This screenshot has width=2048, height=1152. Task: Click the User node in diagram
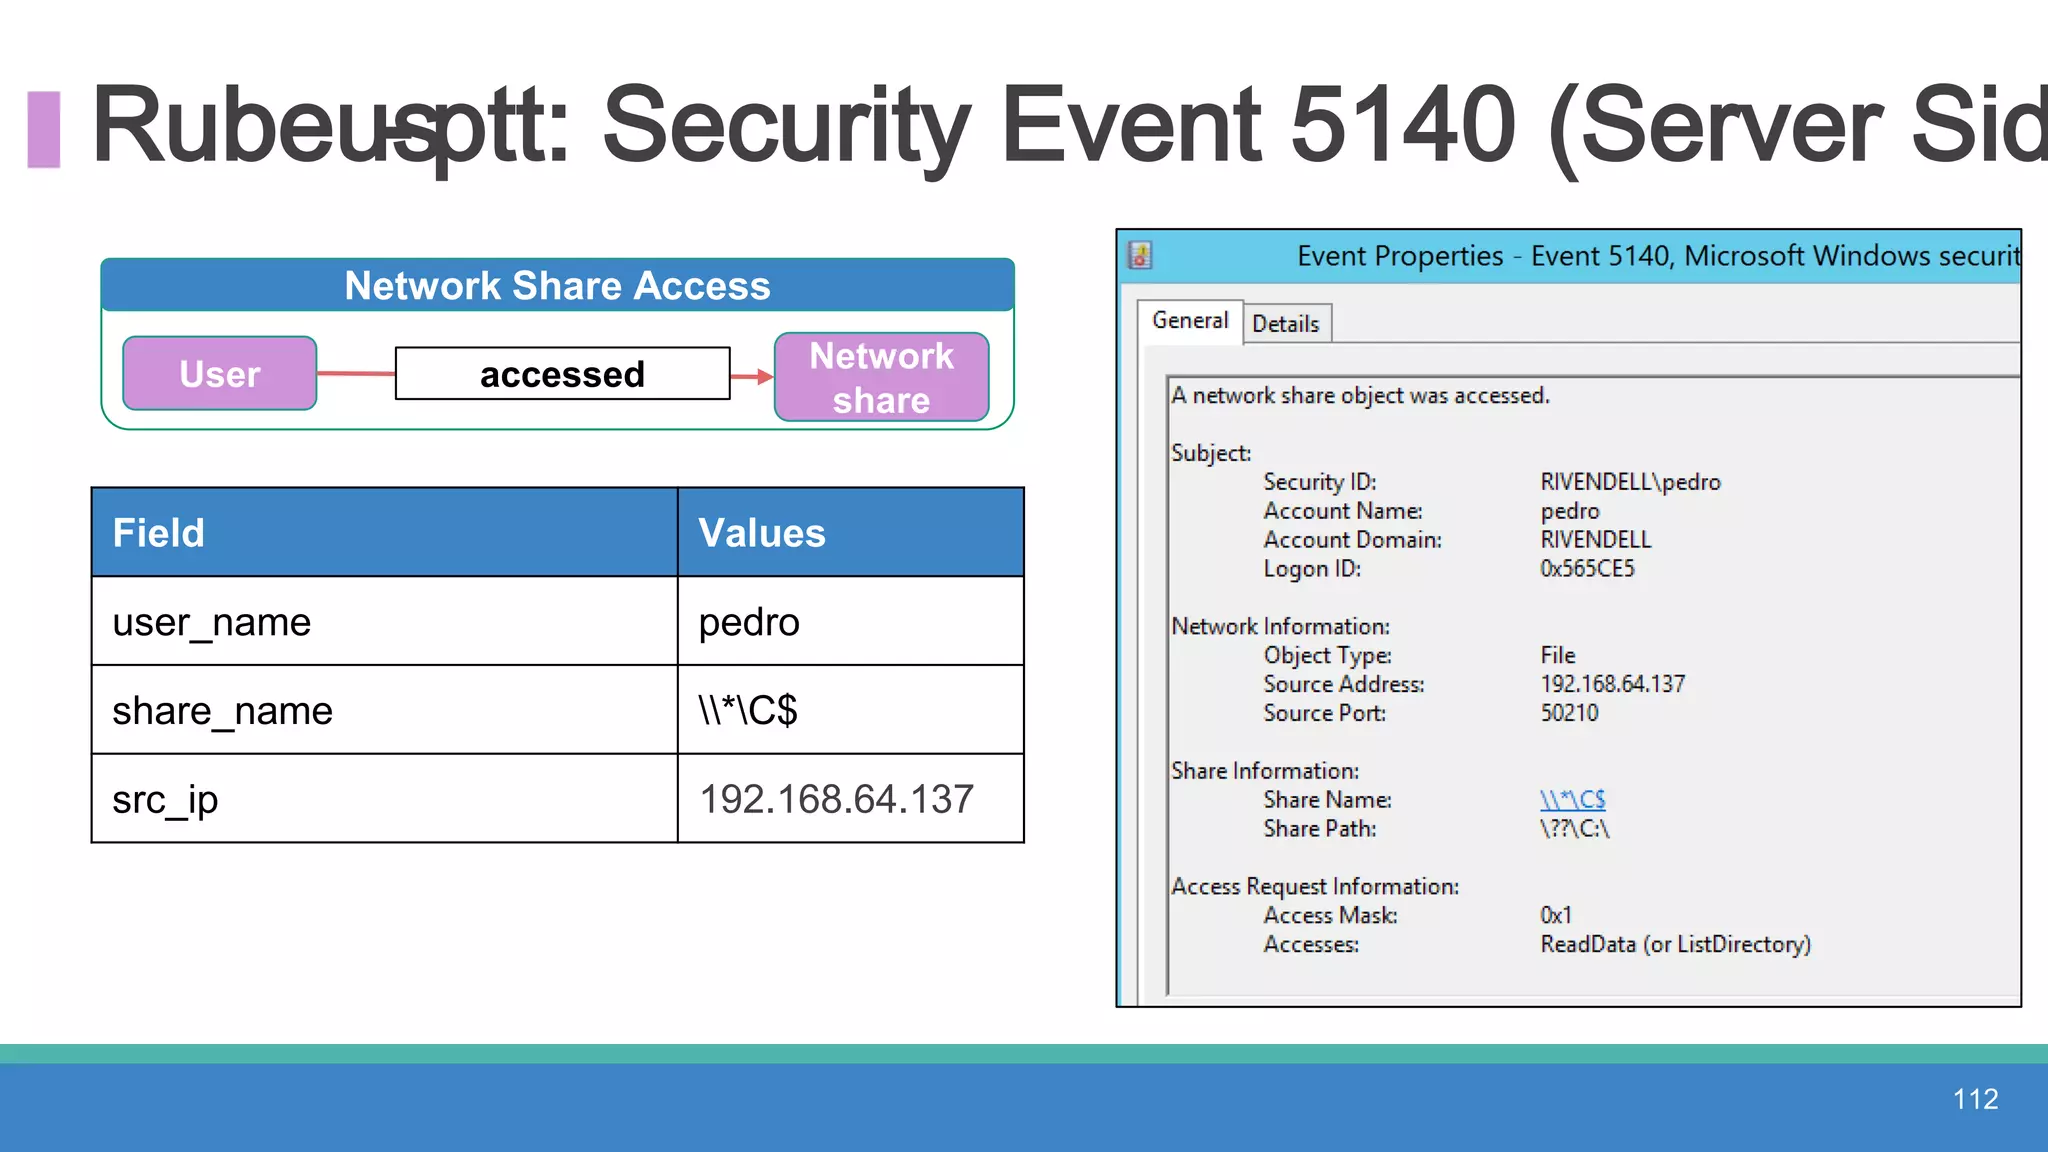click(x=220, y=373)
